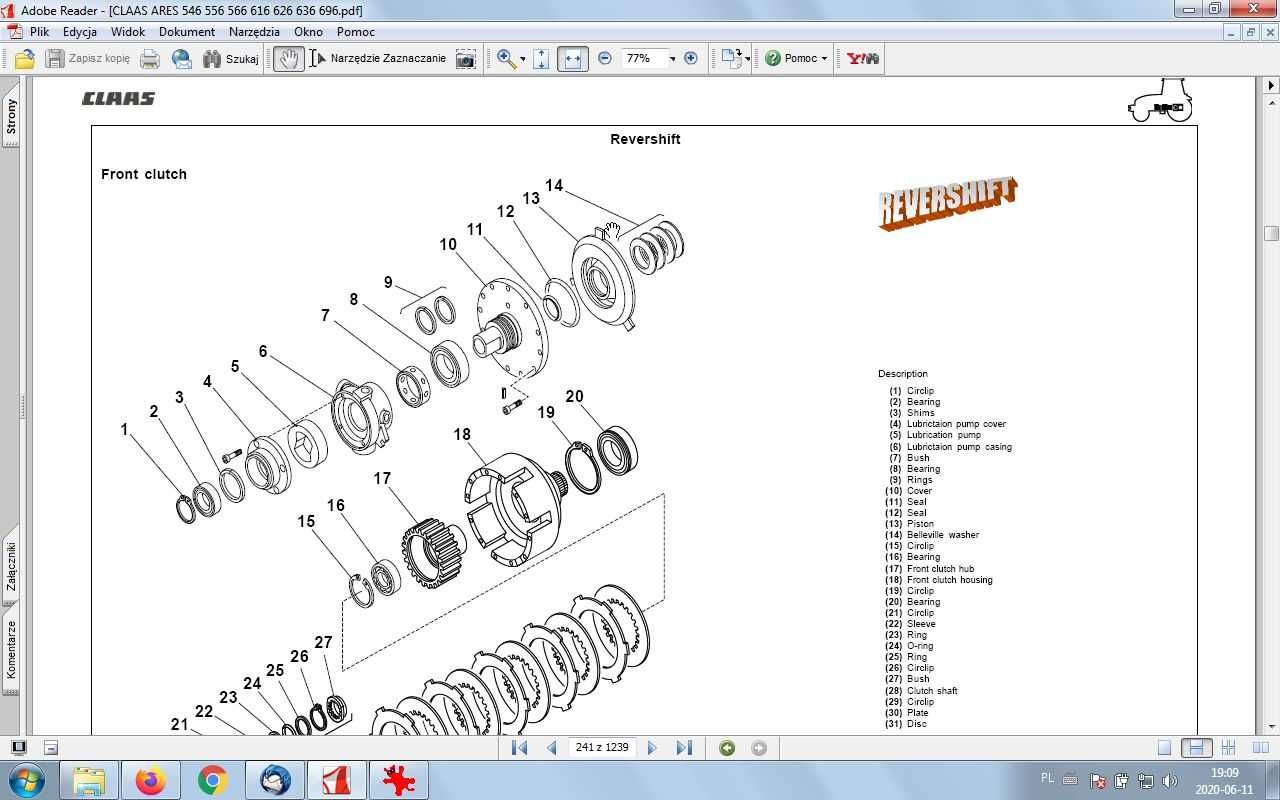Open the Plik menu
This screenshot has height=800, width=1280.
point(40,31)
